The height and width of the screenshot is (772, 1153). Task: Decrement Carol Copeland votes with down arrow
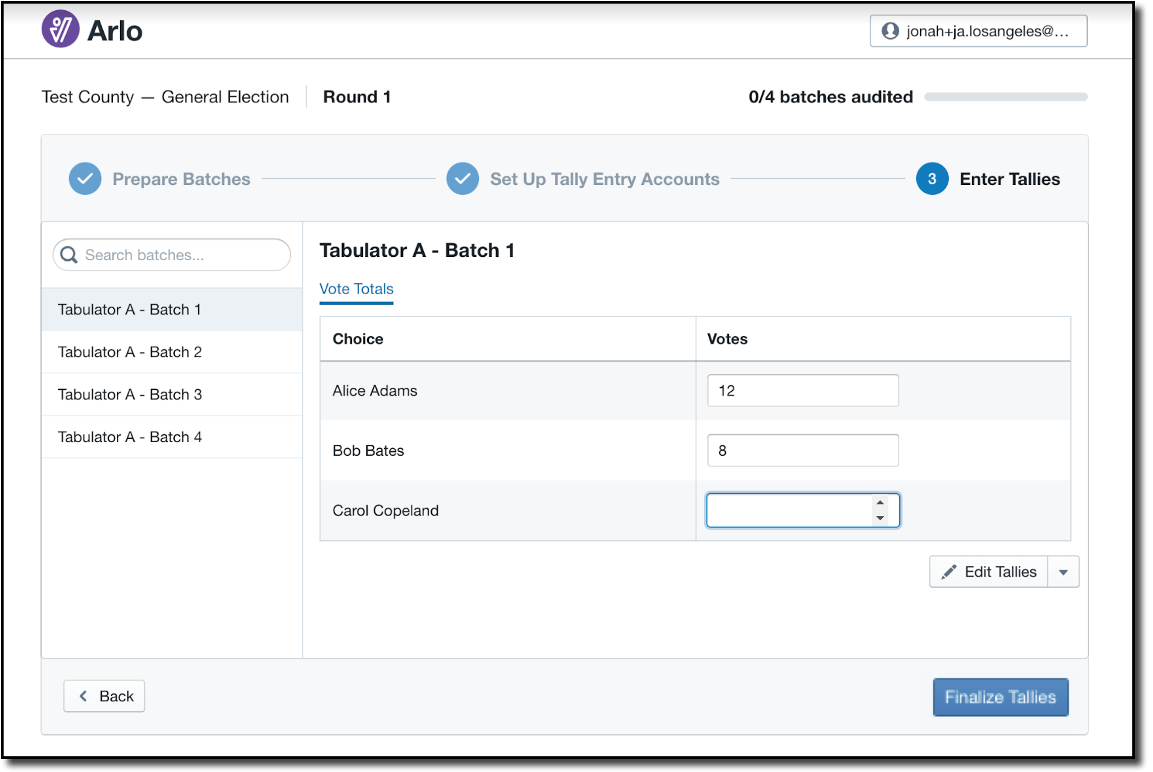click(x=880, y=518)
